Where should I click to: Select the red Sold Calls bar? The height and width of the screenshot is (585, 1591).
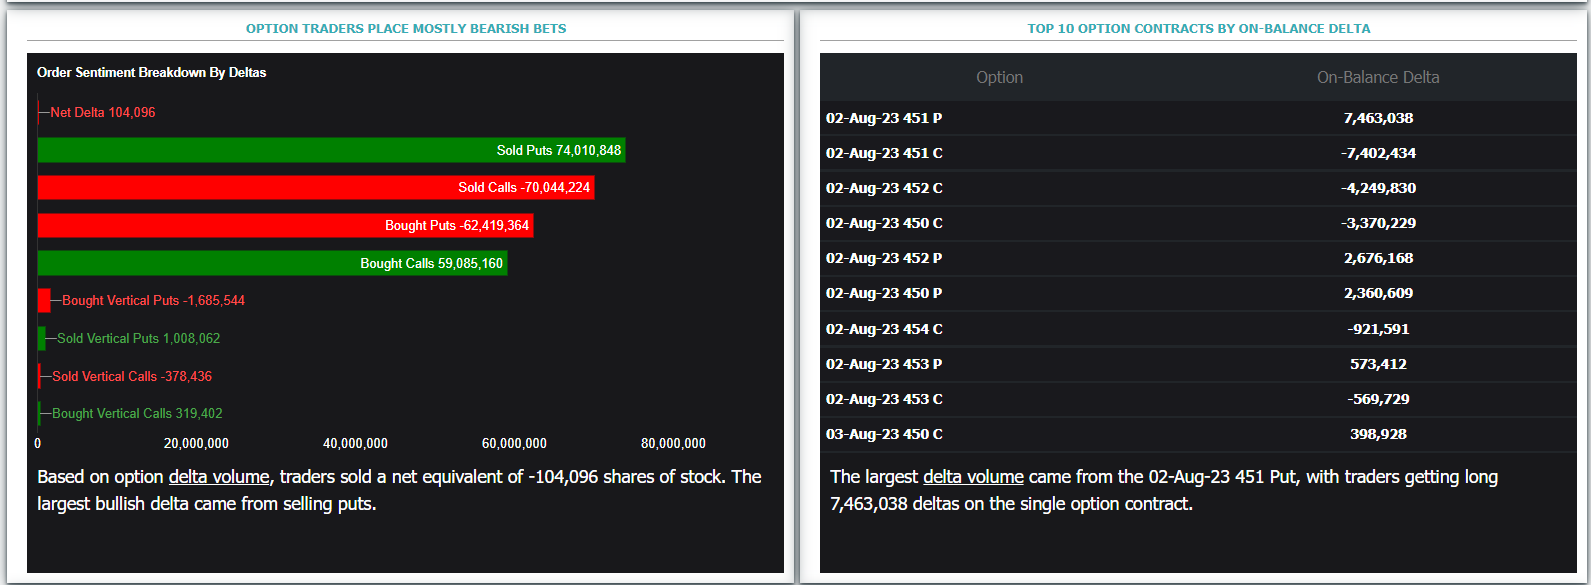coord(316,187)
